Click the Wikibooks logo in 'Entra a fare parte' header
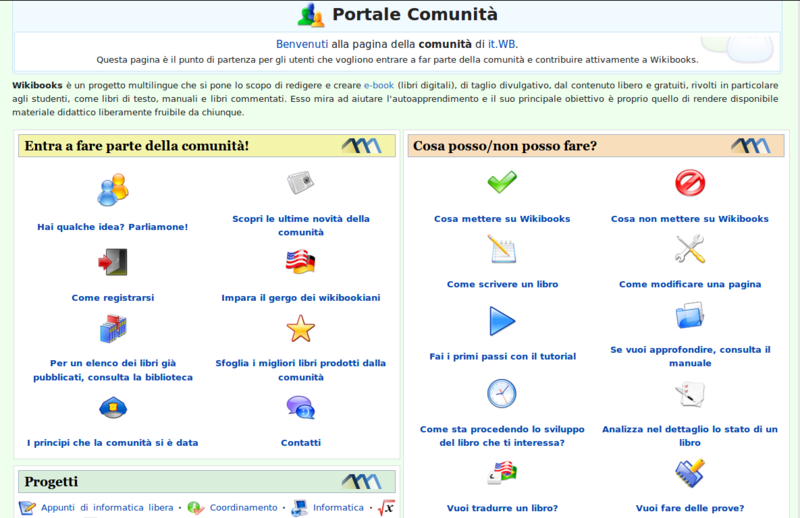 coord(361,146)
